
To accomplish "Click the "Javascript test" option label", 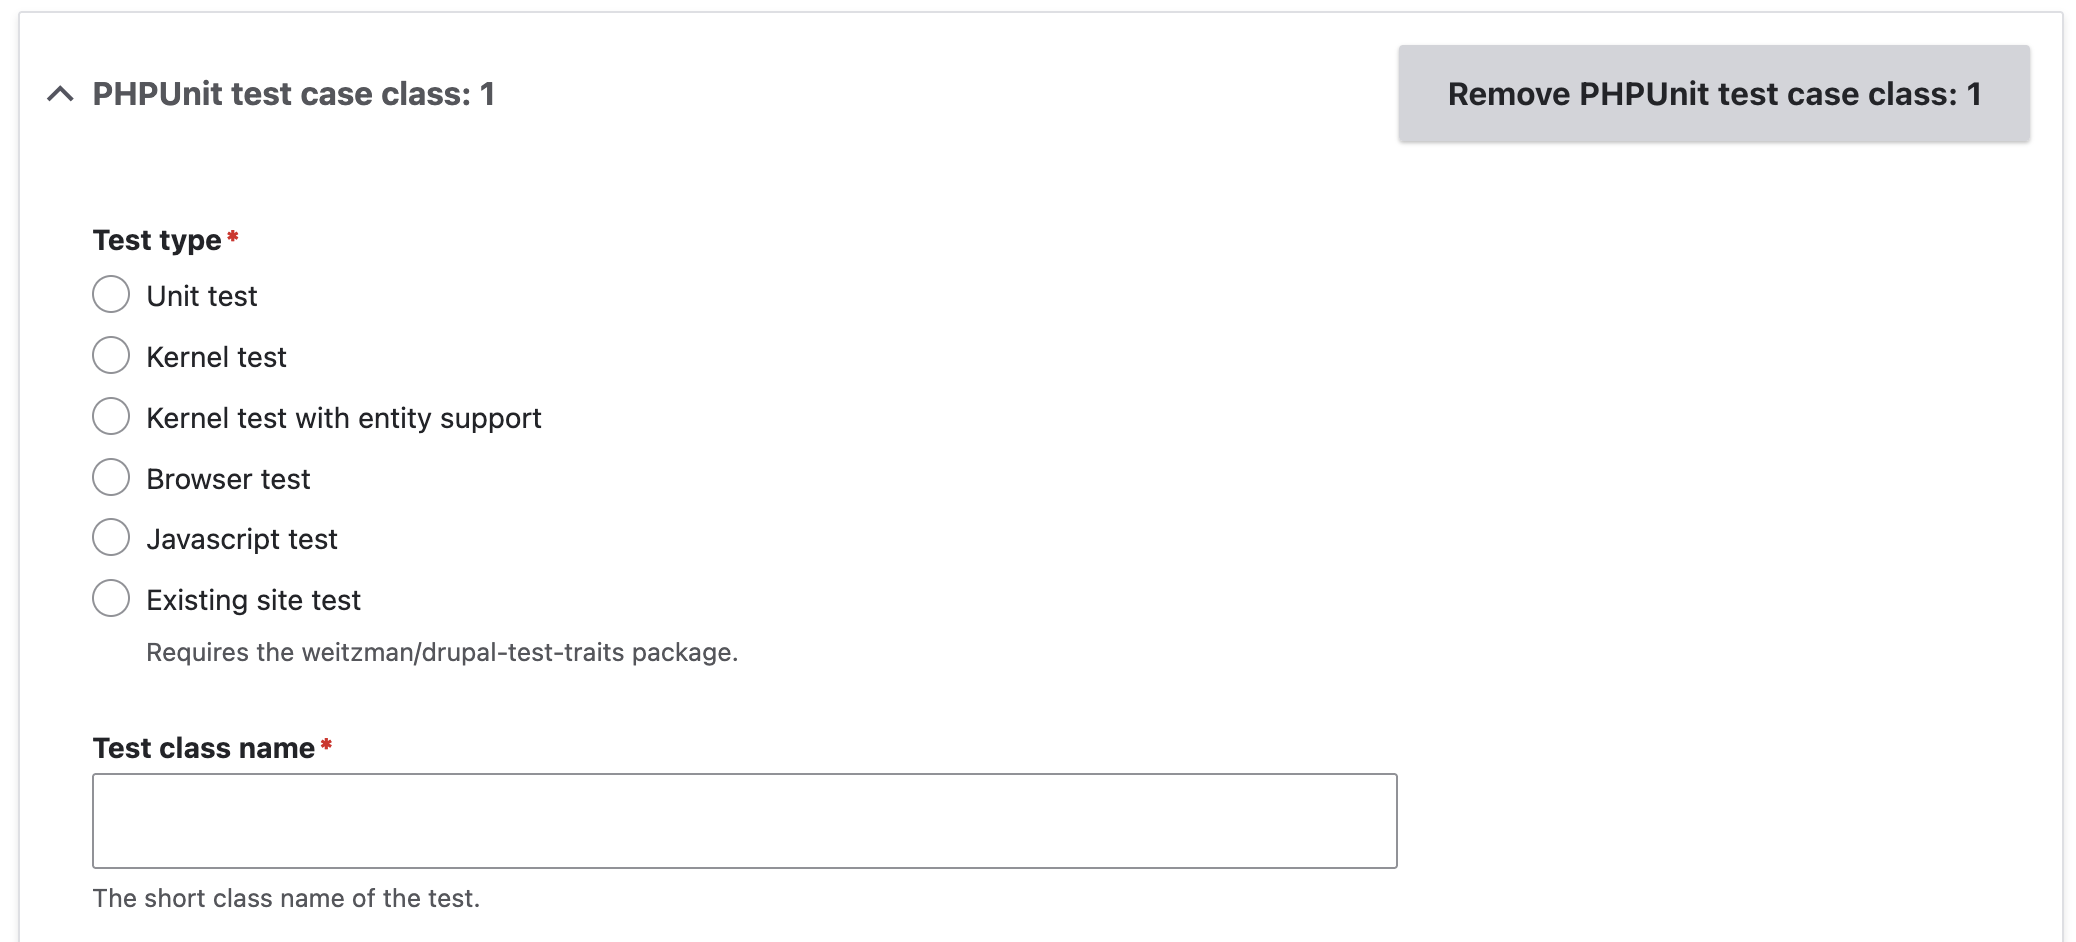I will [x=242, y=539].
